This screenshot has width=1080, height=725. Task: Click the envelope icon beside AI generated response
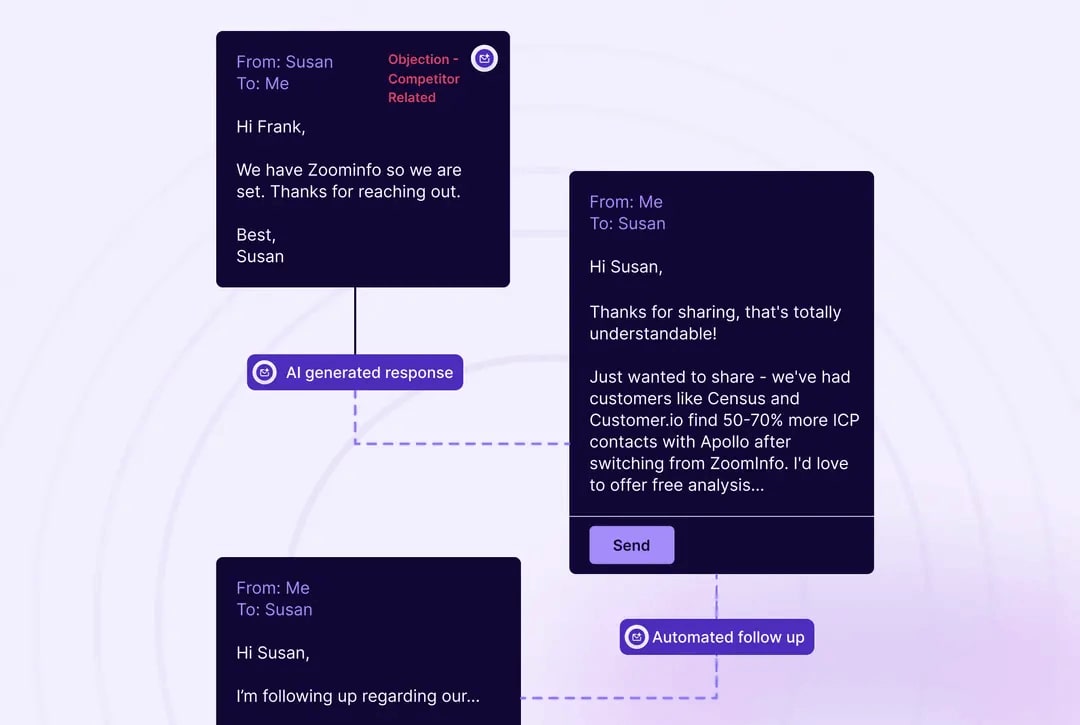coord(265,372)
